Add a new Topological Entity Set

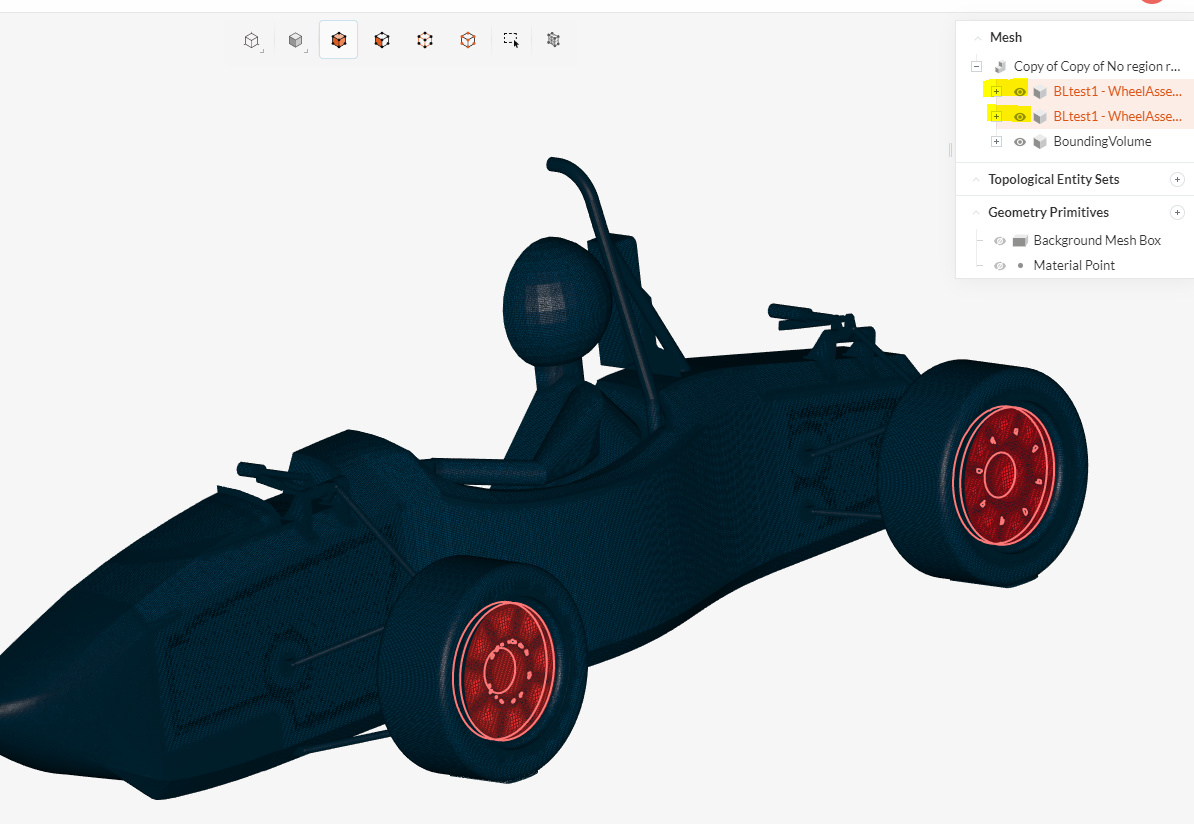click(1177, 180)
